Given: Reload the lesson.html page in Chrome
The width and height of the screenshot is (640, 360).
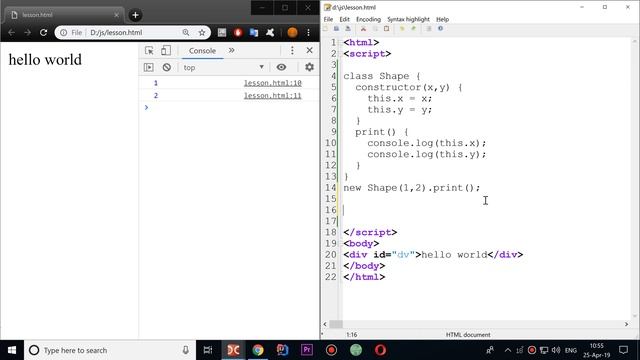Looking at the screenshot, I should 43,32.
